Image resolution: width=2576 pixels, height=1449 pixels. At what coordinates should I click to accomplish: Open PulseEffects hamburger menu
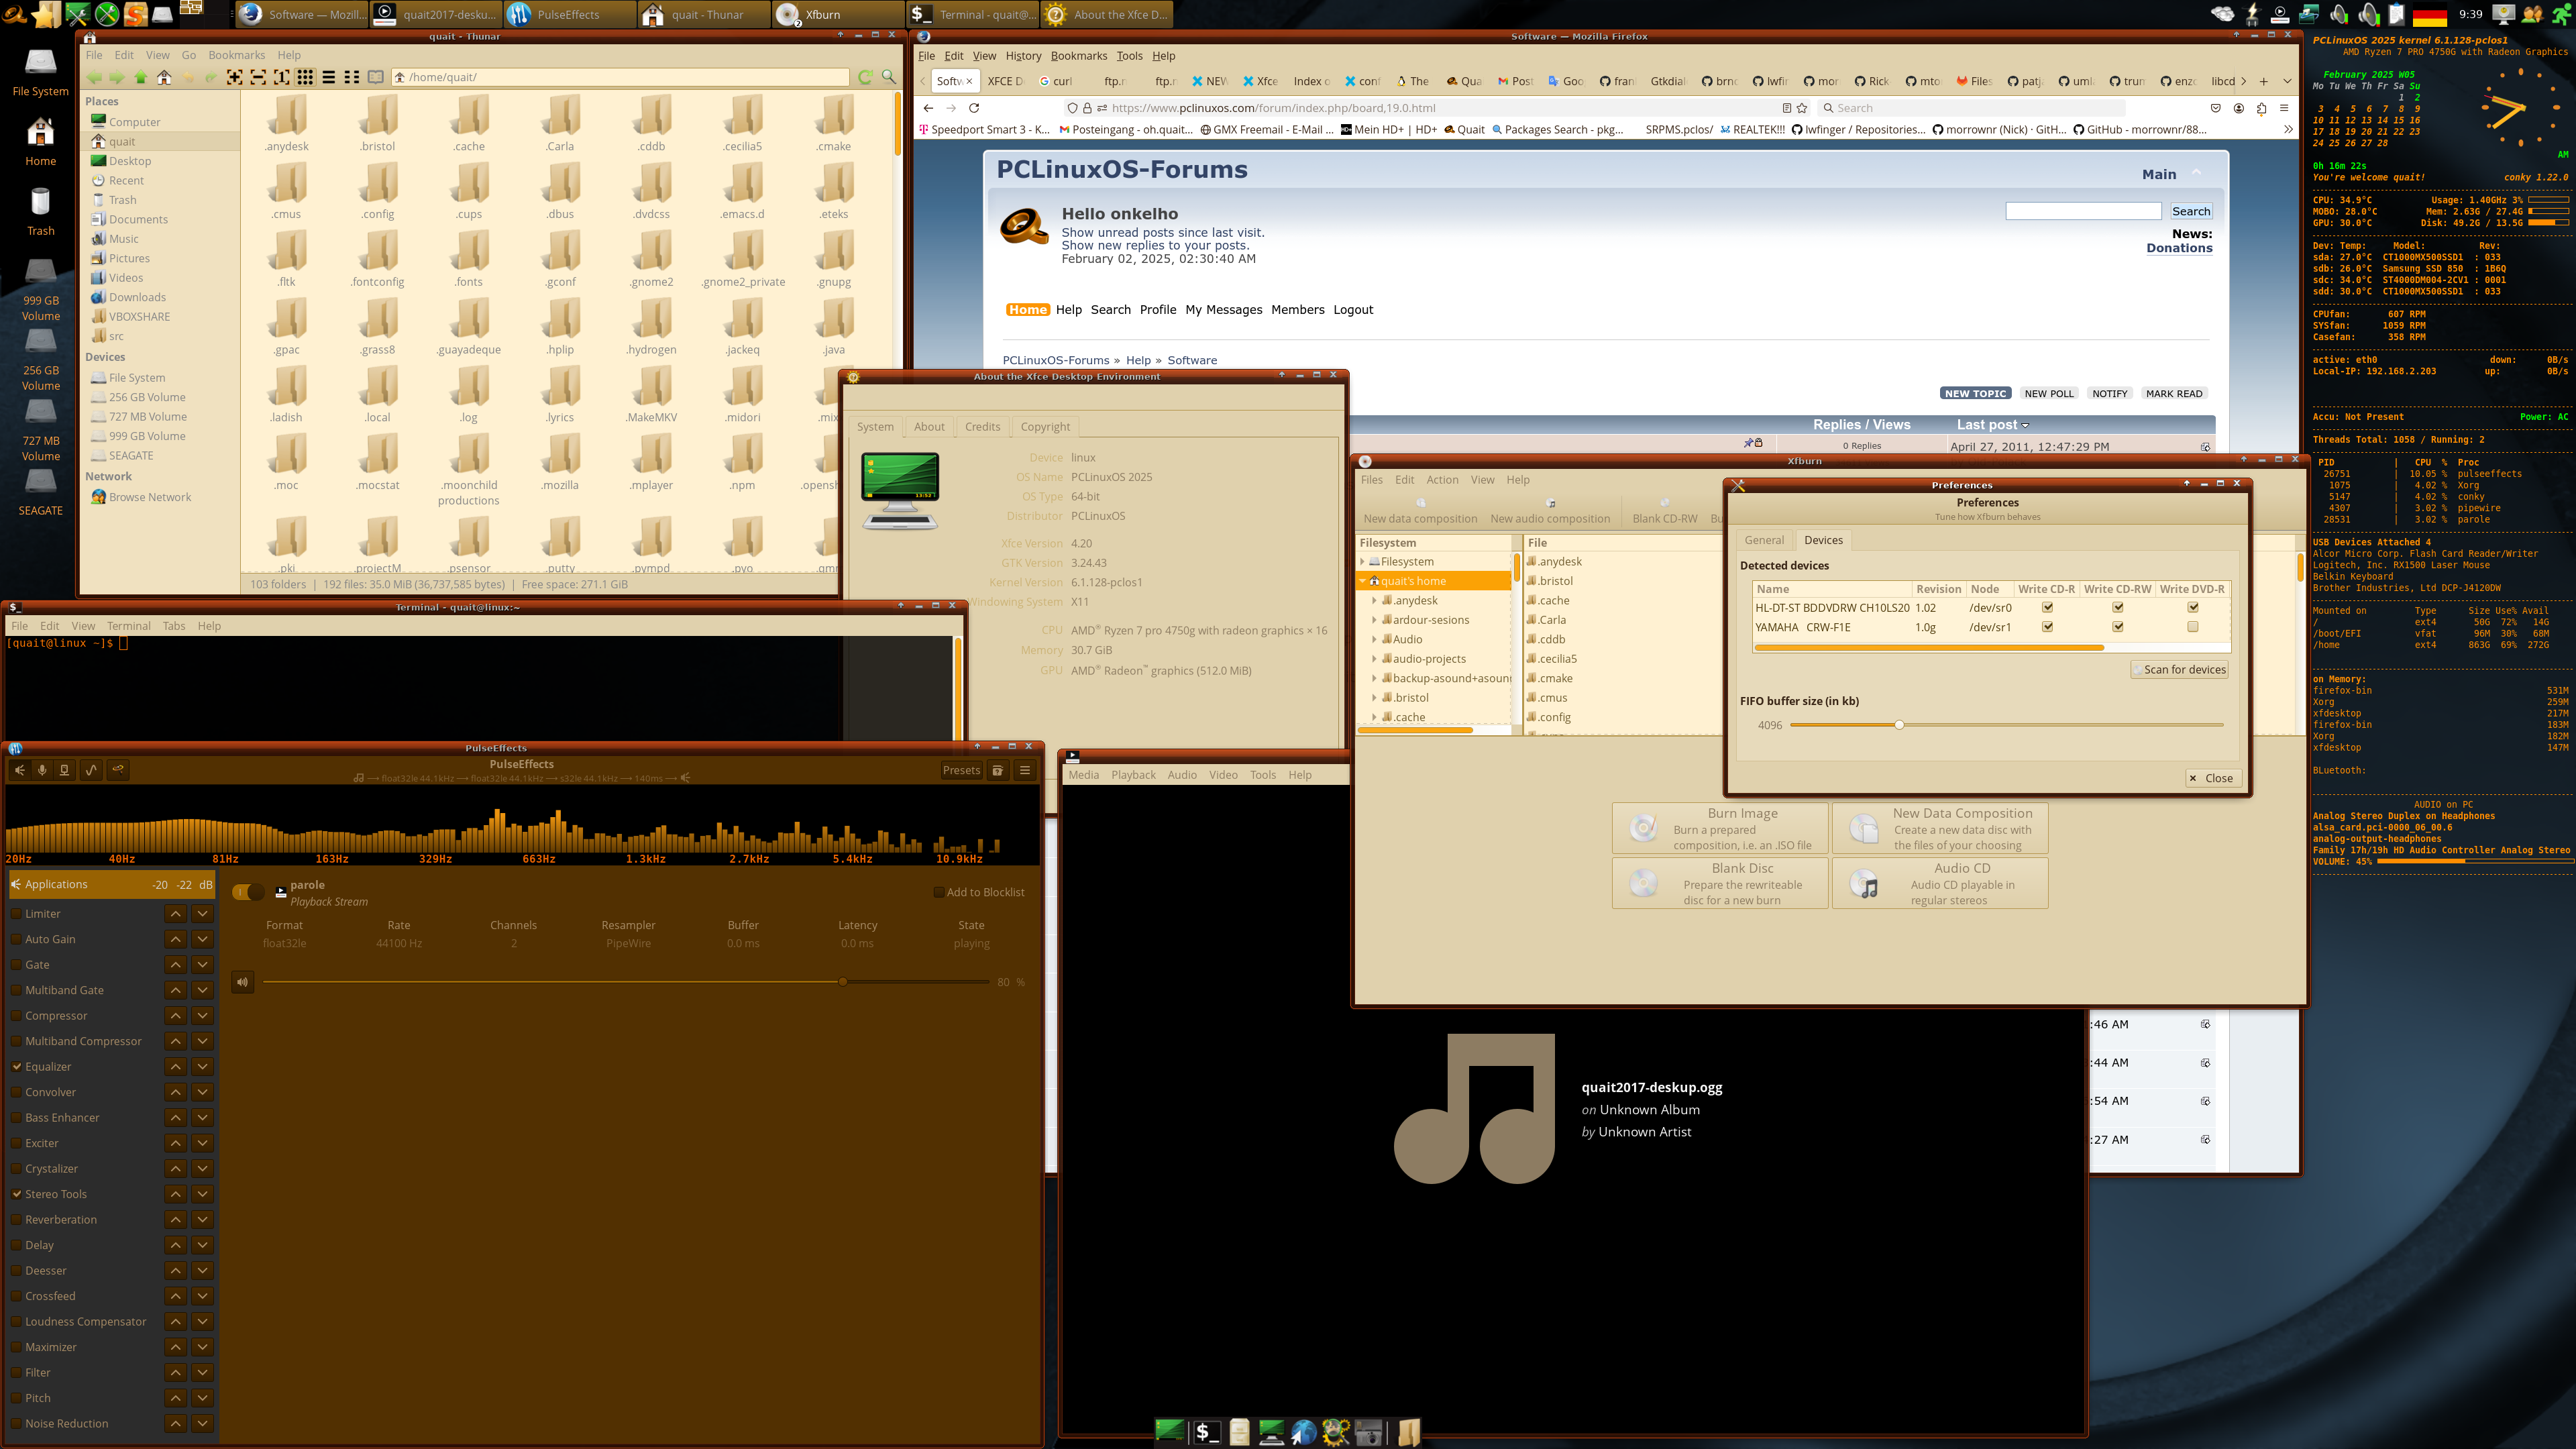tap(1024, 770)
